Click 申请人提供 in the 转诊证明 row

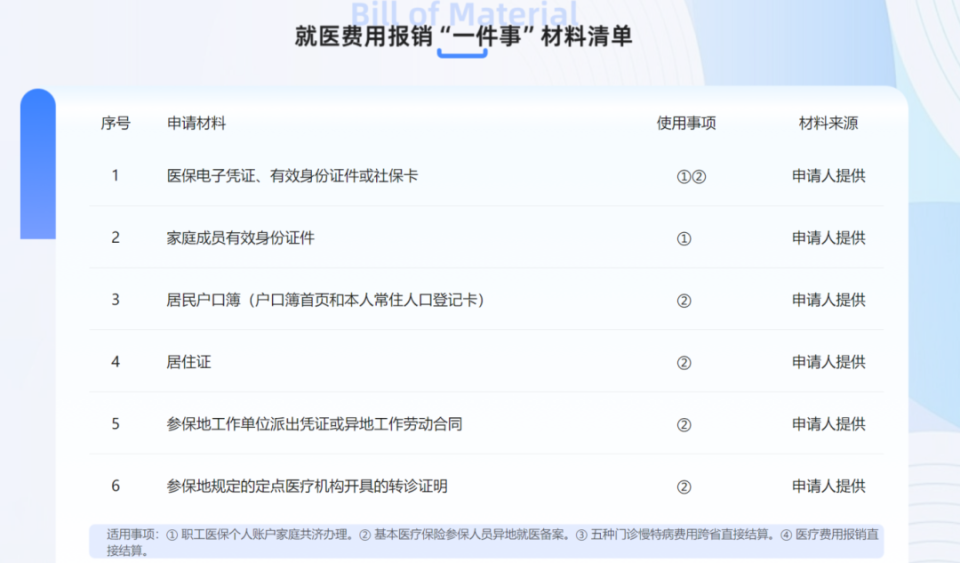[x=828, y=487]
